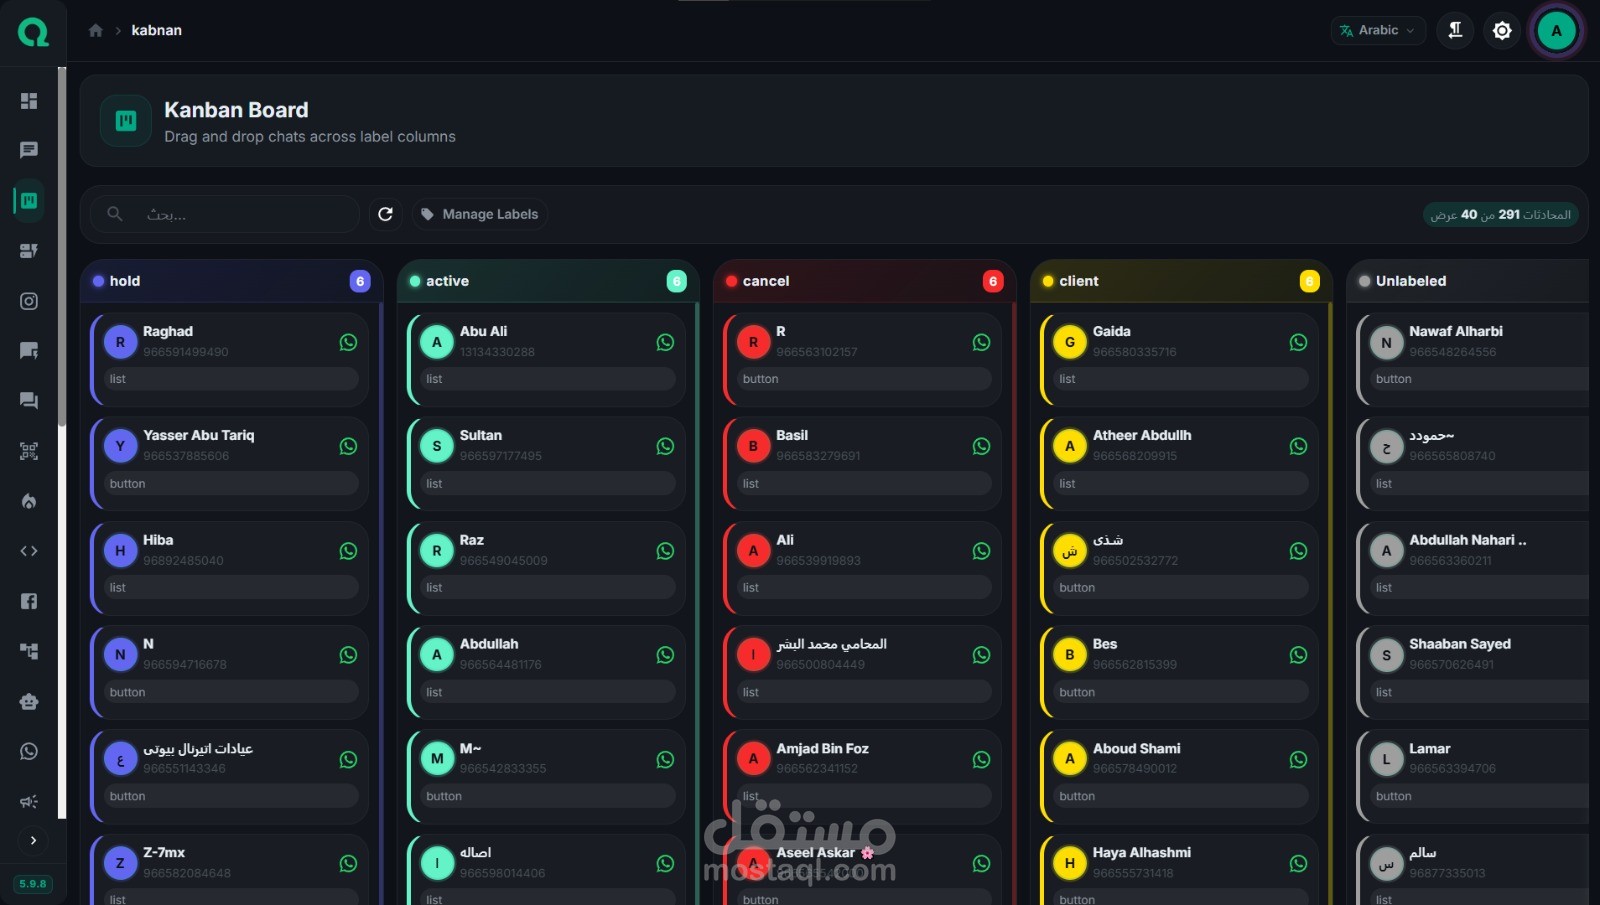The height and width of the screenshot is (905, 1600).
Task: Open the Haya Alhashmi card
Action: (1180, 869)
